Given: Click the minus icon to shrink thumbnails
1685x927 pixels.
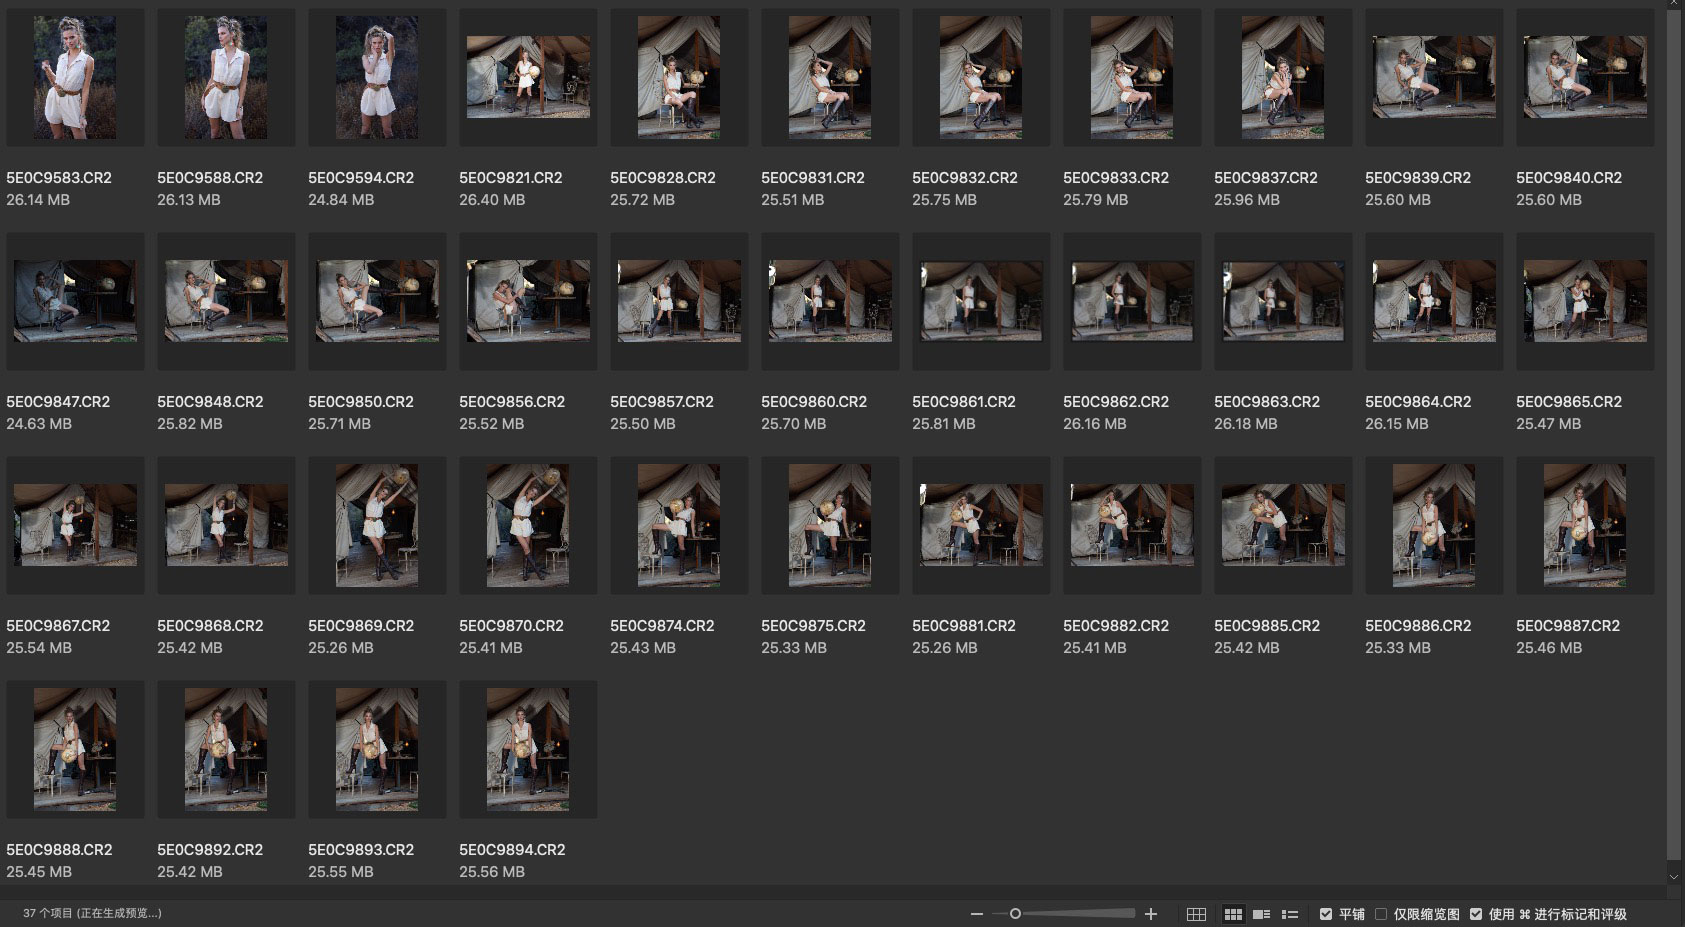Looking at the screenshot, I should (x=977, y=914).
